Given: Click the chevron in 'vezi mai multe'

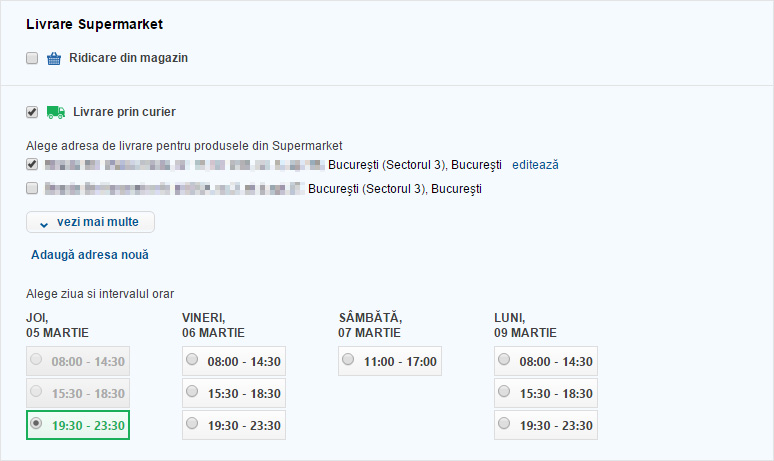Looking at the screenshot, I should pyautogui.click(x=44, y=222).
